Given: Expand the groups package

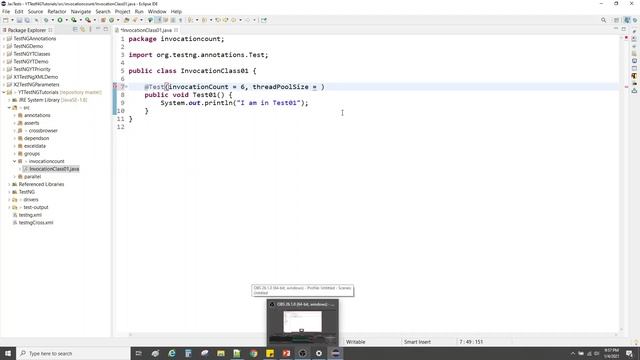Looking at the screenshot, I should coord(14,154).
